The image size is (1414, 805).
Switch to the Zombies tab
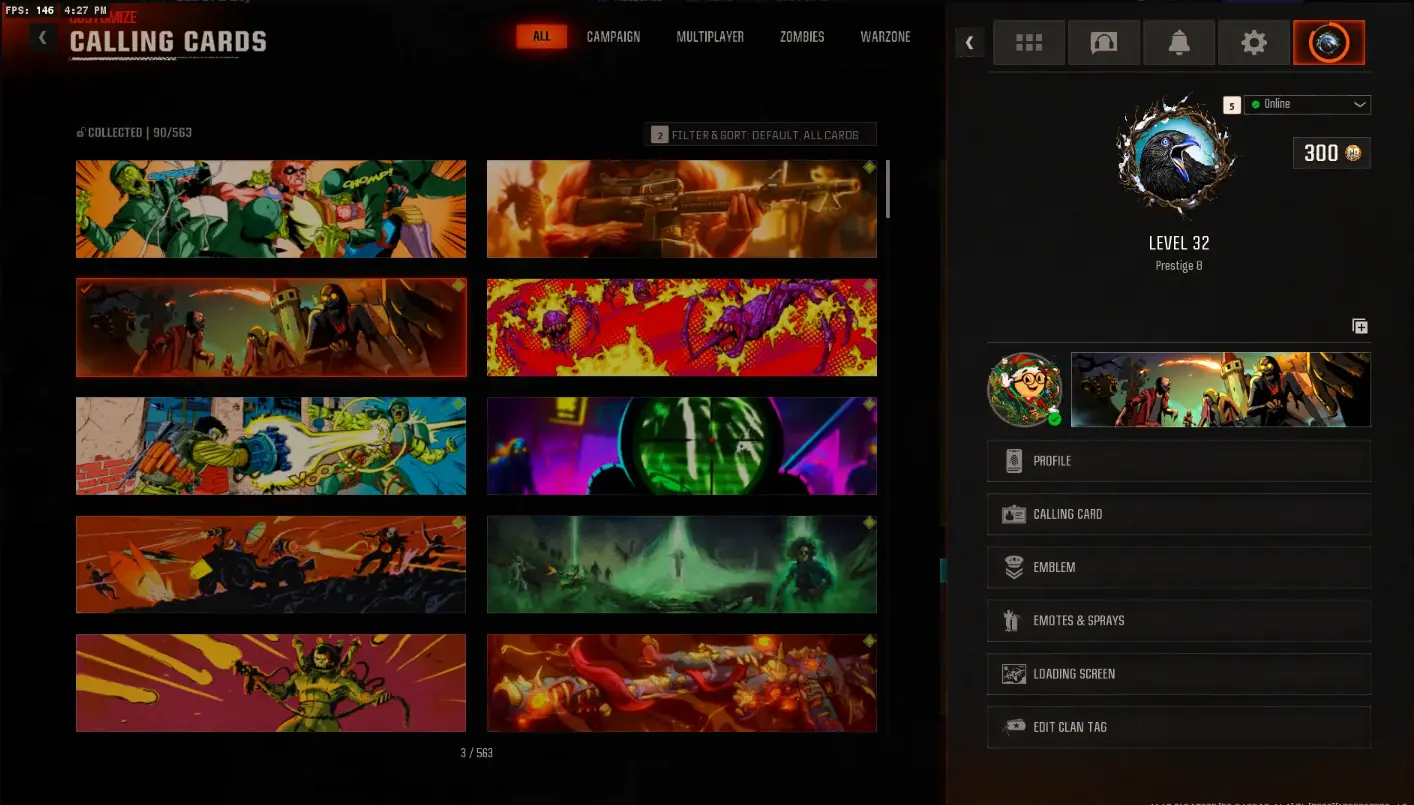pyautogui.click(x=802, y=37)
